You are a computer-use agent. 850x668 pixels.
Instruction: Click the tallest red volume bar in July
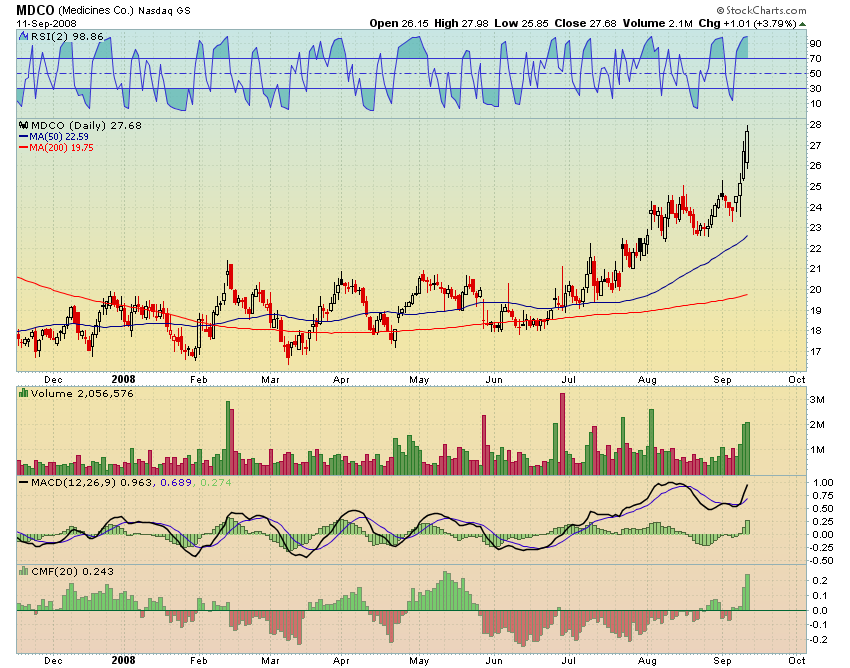[x=562, y=434]
